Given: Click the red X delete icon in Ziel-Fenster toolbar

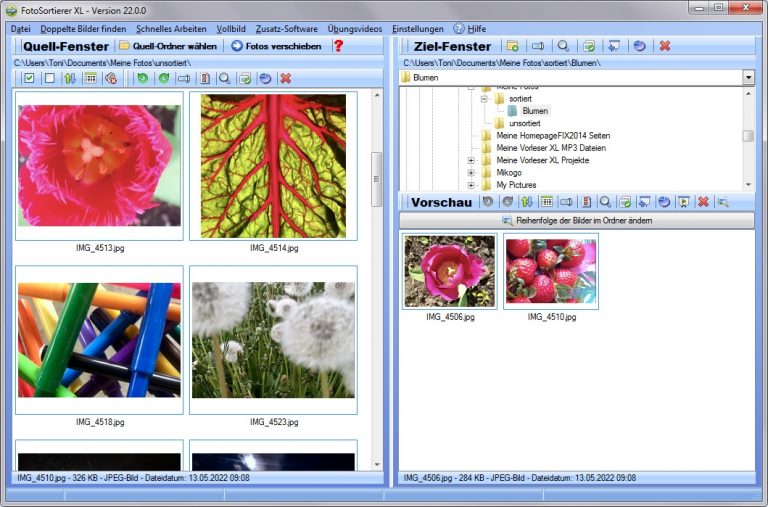Looking at the screenshot, I should click(x=664, y=46).
